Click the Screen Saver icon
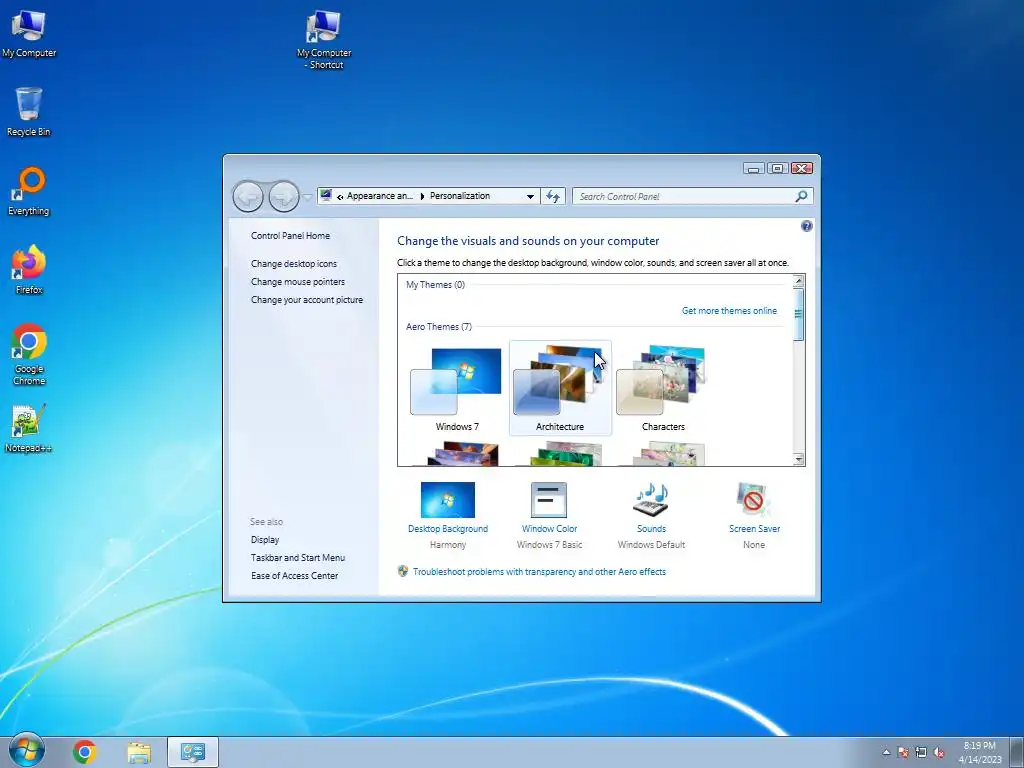Screen dimensions: 1024x768 [x=754, y=500]
